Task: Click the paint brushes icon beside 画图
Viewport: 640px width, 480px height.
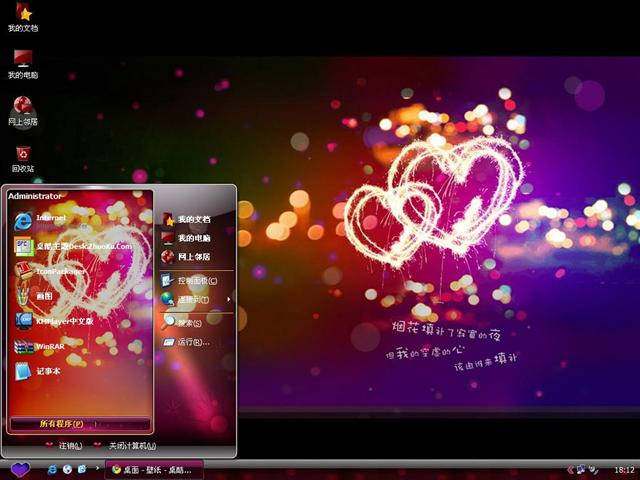Action: (x=23, y=296)
